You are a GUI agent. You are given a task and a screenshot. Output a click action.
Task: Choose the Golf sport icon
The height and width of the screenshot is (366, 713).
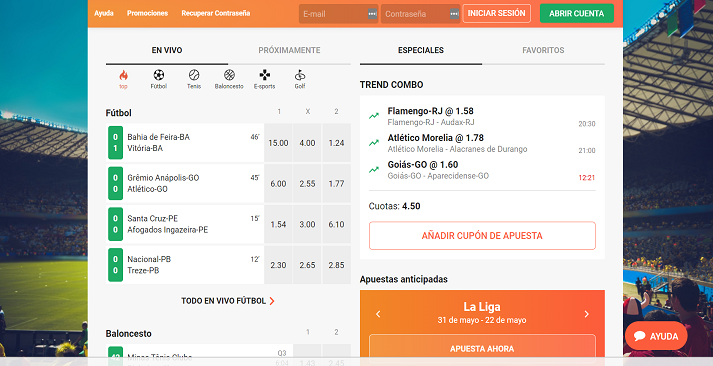(300, 75)
